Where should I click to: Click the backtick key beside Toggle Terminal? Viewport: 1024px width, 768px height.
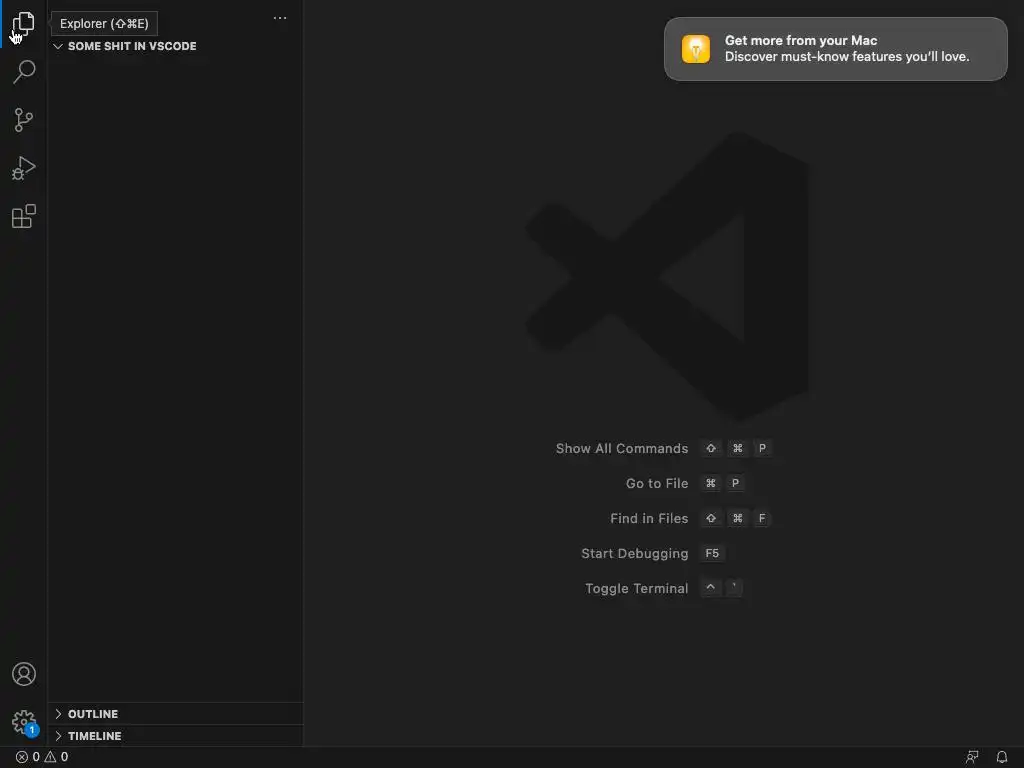pos(734,588)
